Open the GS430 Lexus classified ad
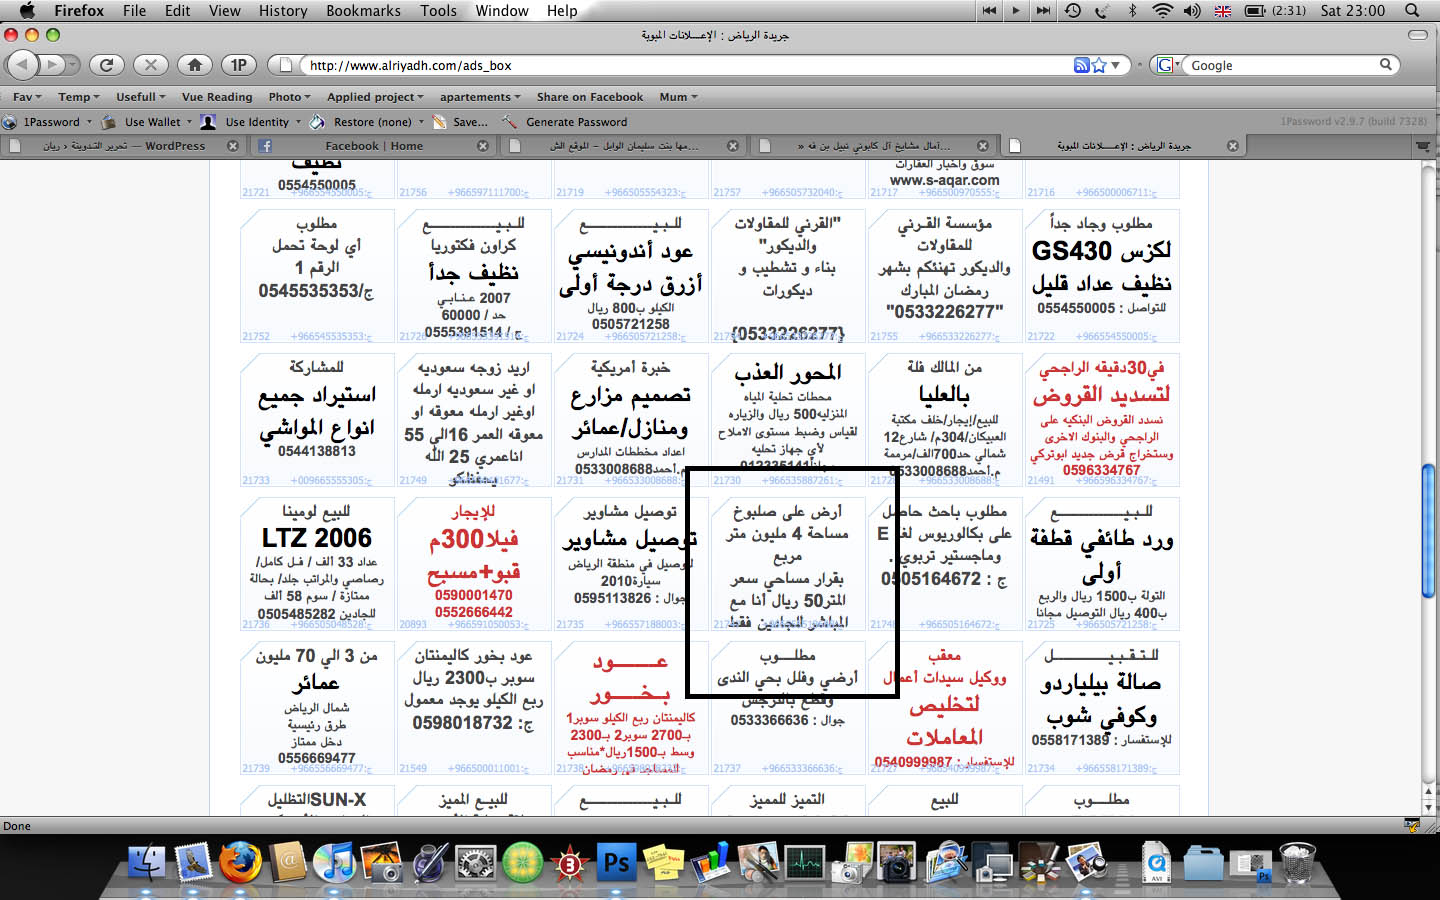 pos(1101,276)
